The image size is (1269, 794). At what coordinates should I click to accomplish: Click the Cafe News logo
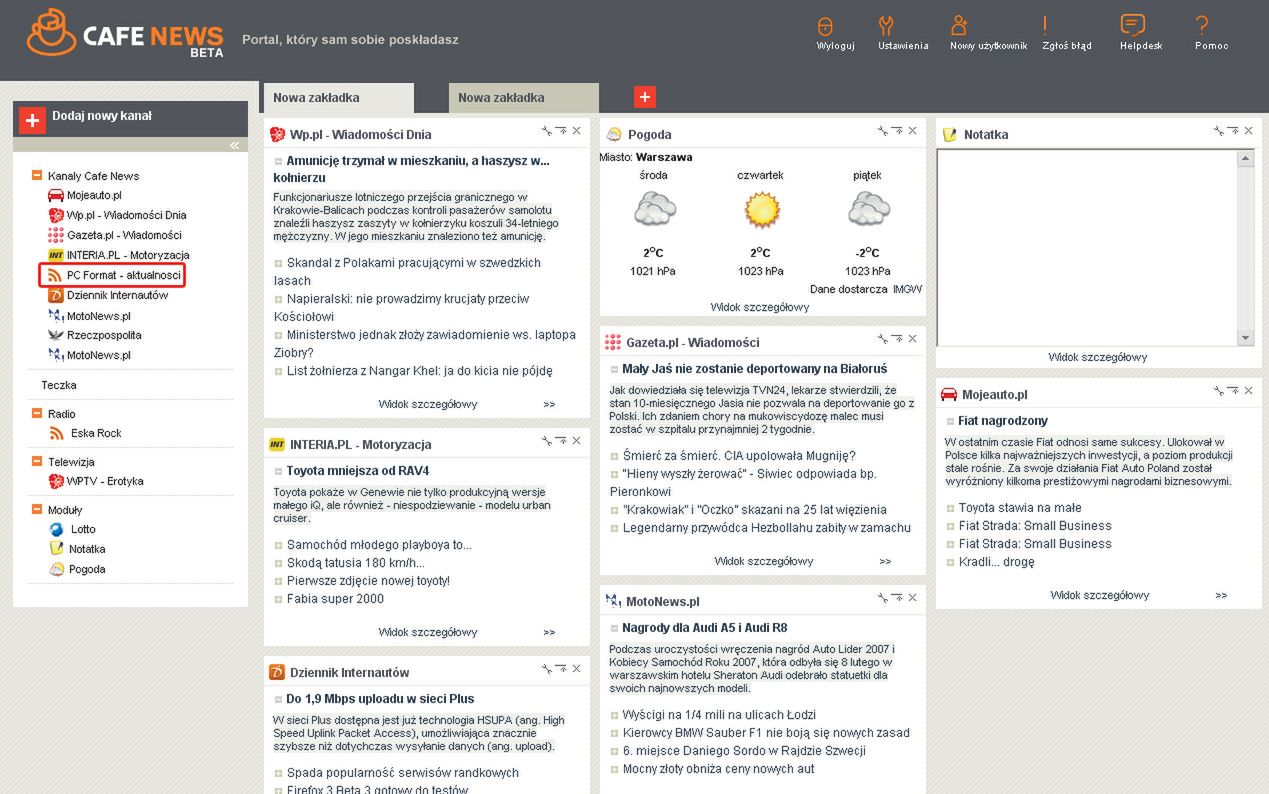pos(124,33)
